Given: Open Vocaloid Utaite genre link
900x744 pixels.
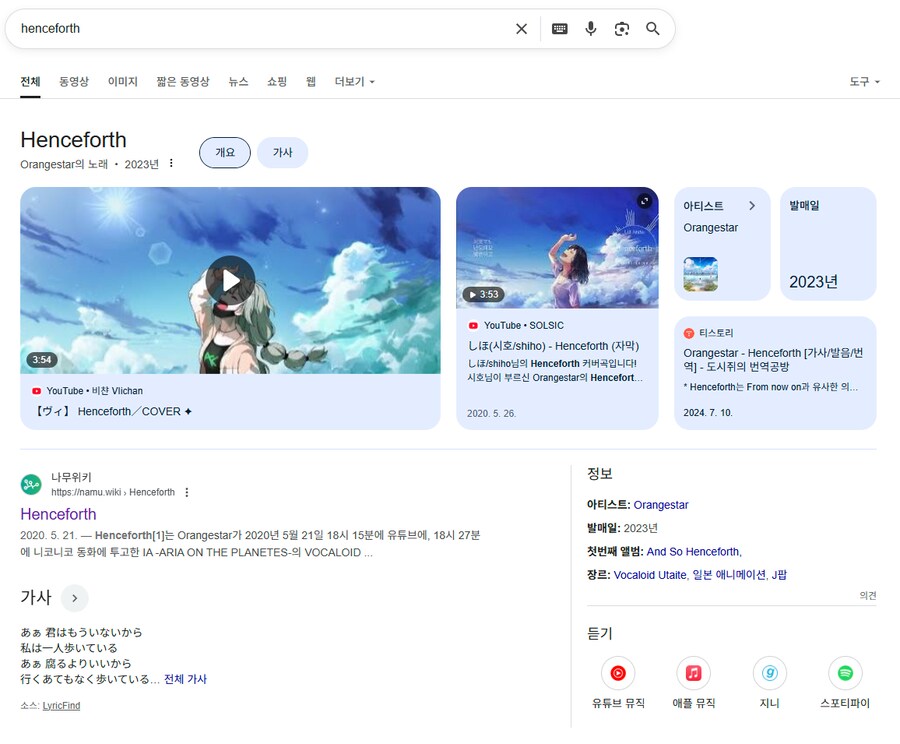Looking at the screenshot, I should pos(650,575).
